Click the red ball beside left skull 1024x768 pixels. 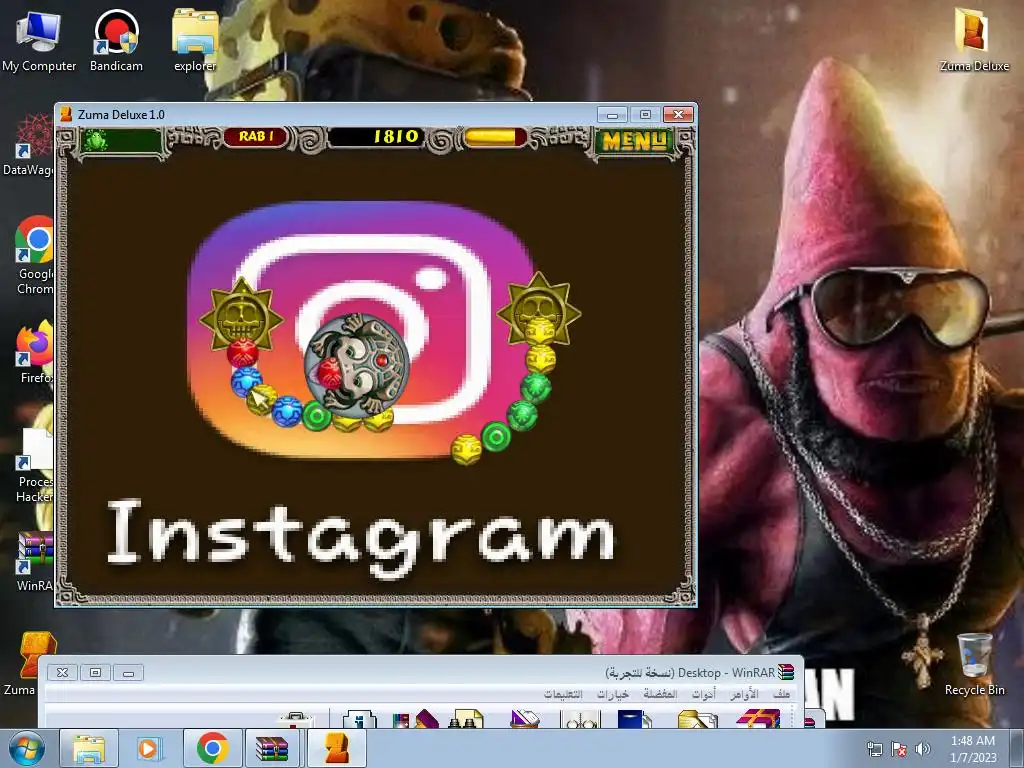pos(242,353)
